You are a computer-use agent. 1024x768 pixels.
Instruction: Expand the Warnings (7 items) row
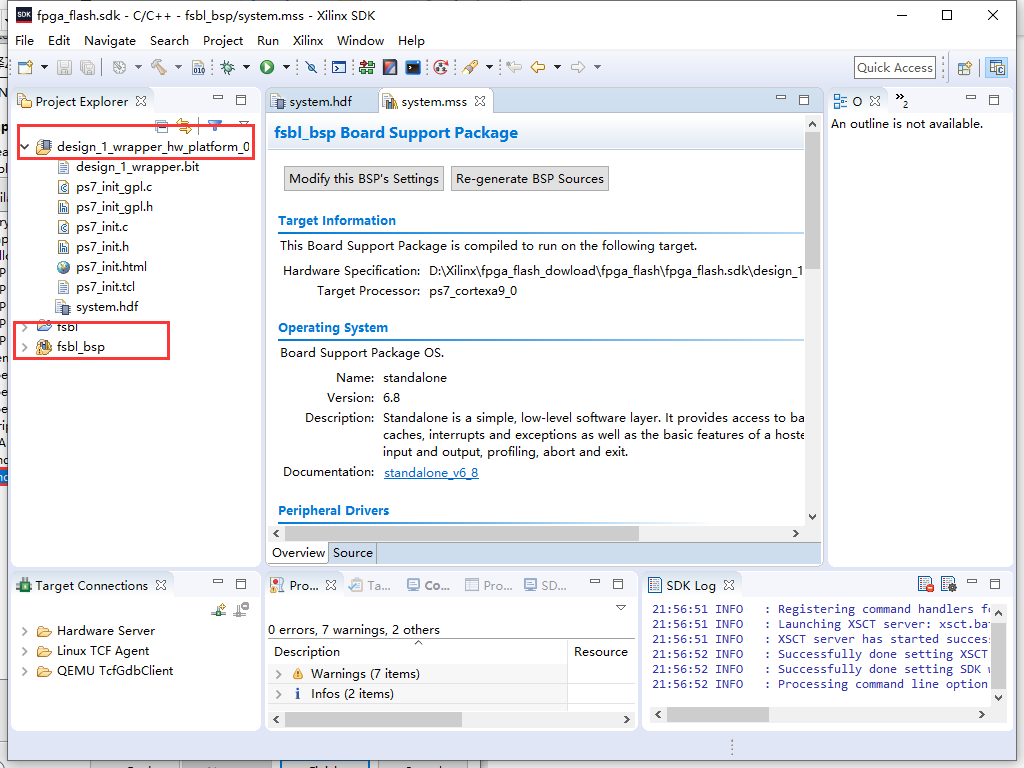point(279,674)
